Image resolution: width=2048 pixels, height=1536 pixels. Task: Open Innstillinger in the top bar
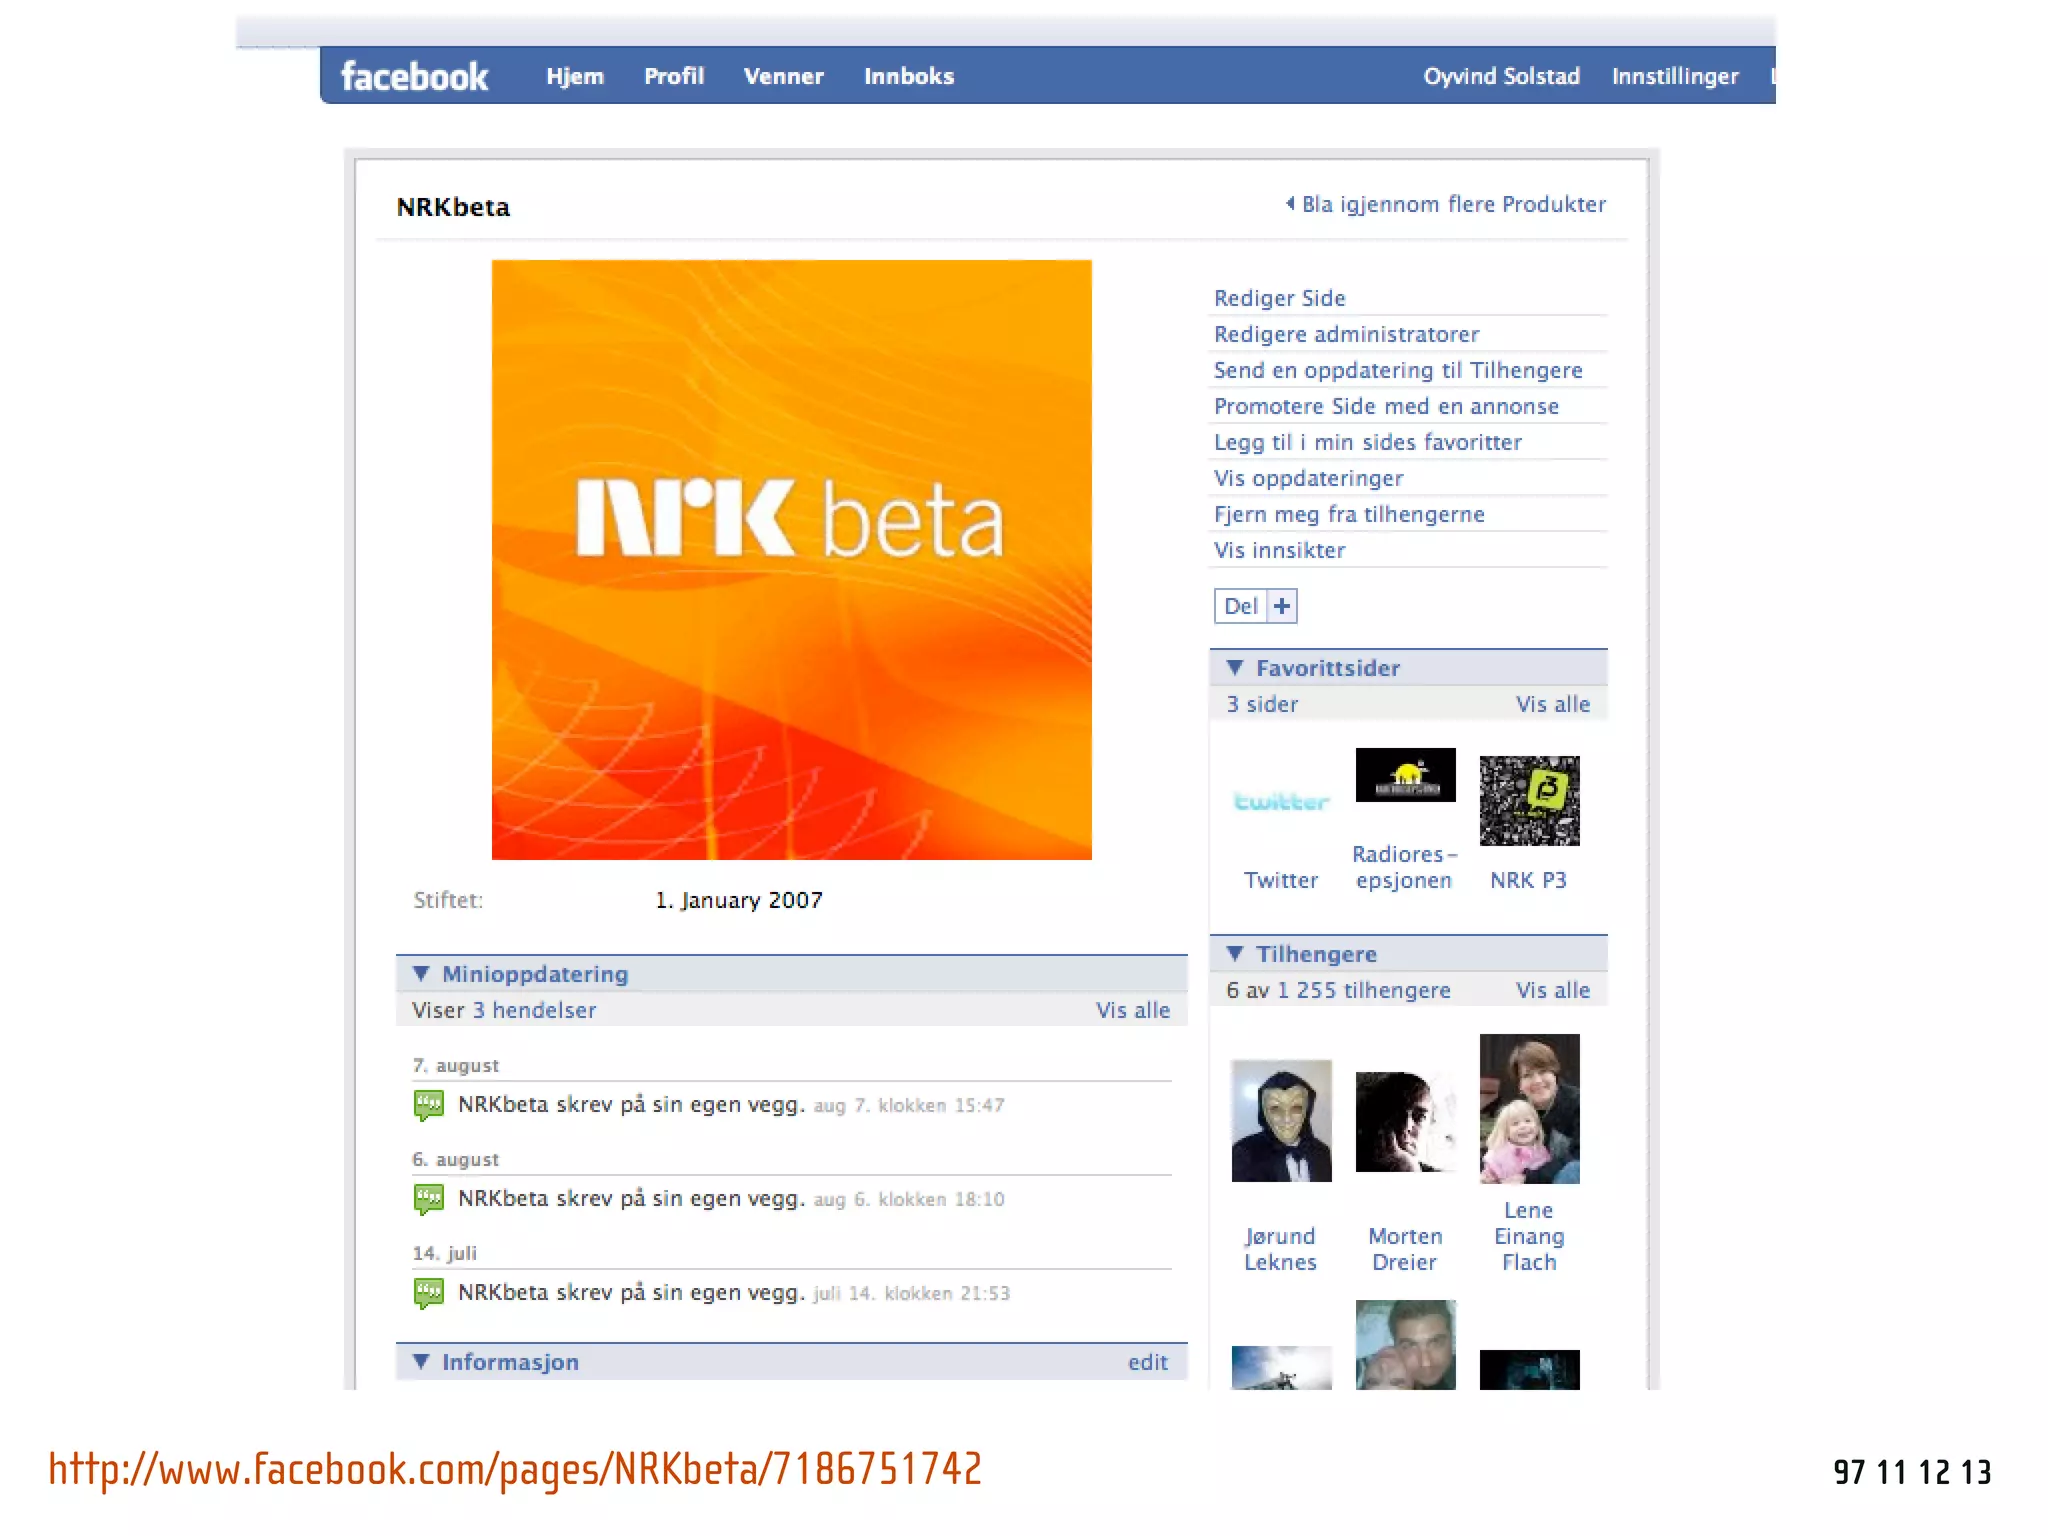click(1675, 76)
